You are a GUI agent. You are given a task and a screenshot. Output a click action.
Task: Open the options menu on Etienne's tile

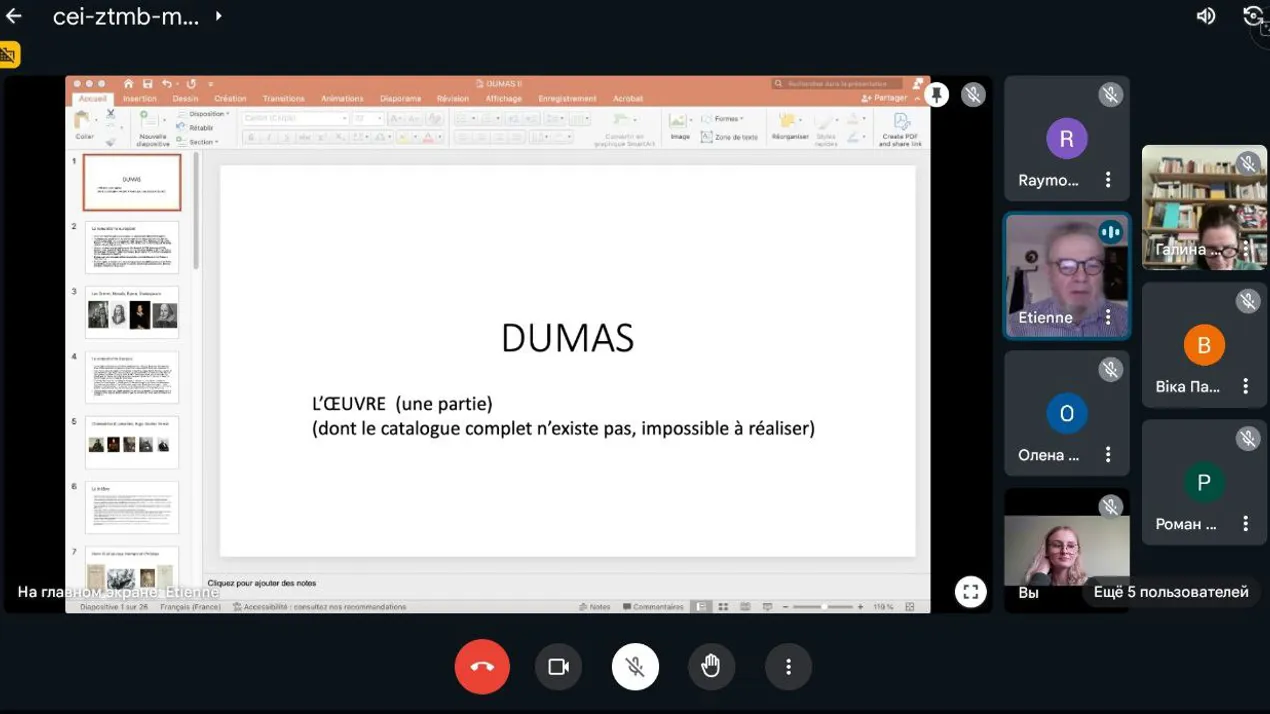click(1108, 317)
